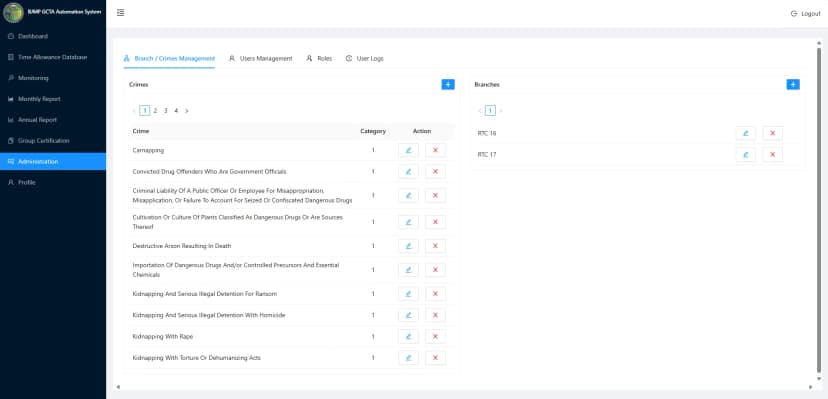Delete Importation Of Dangerous Drugs crime
This screenshot has width=828, height=399.
435,270
